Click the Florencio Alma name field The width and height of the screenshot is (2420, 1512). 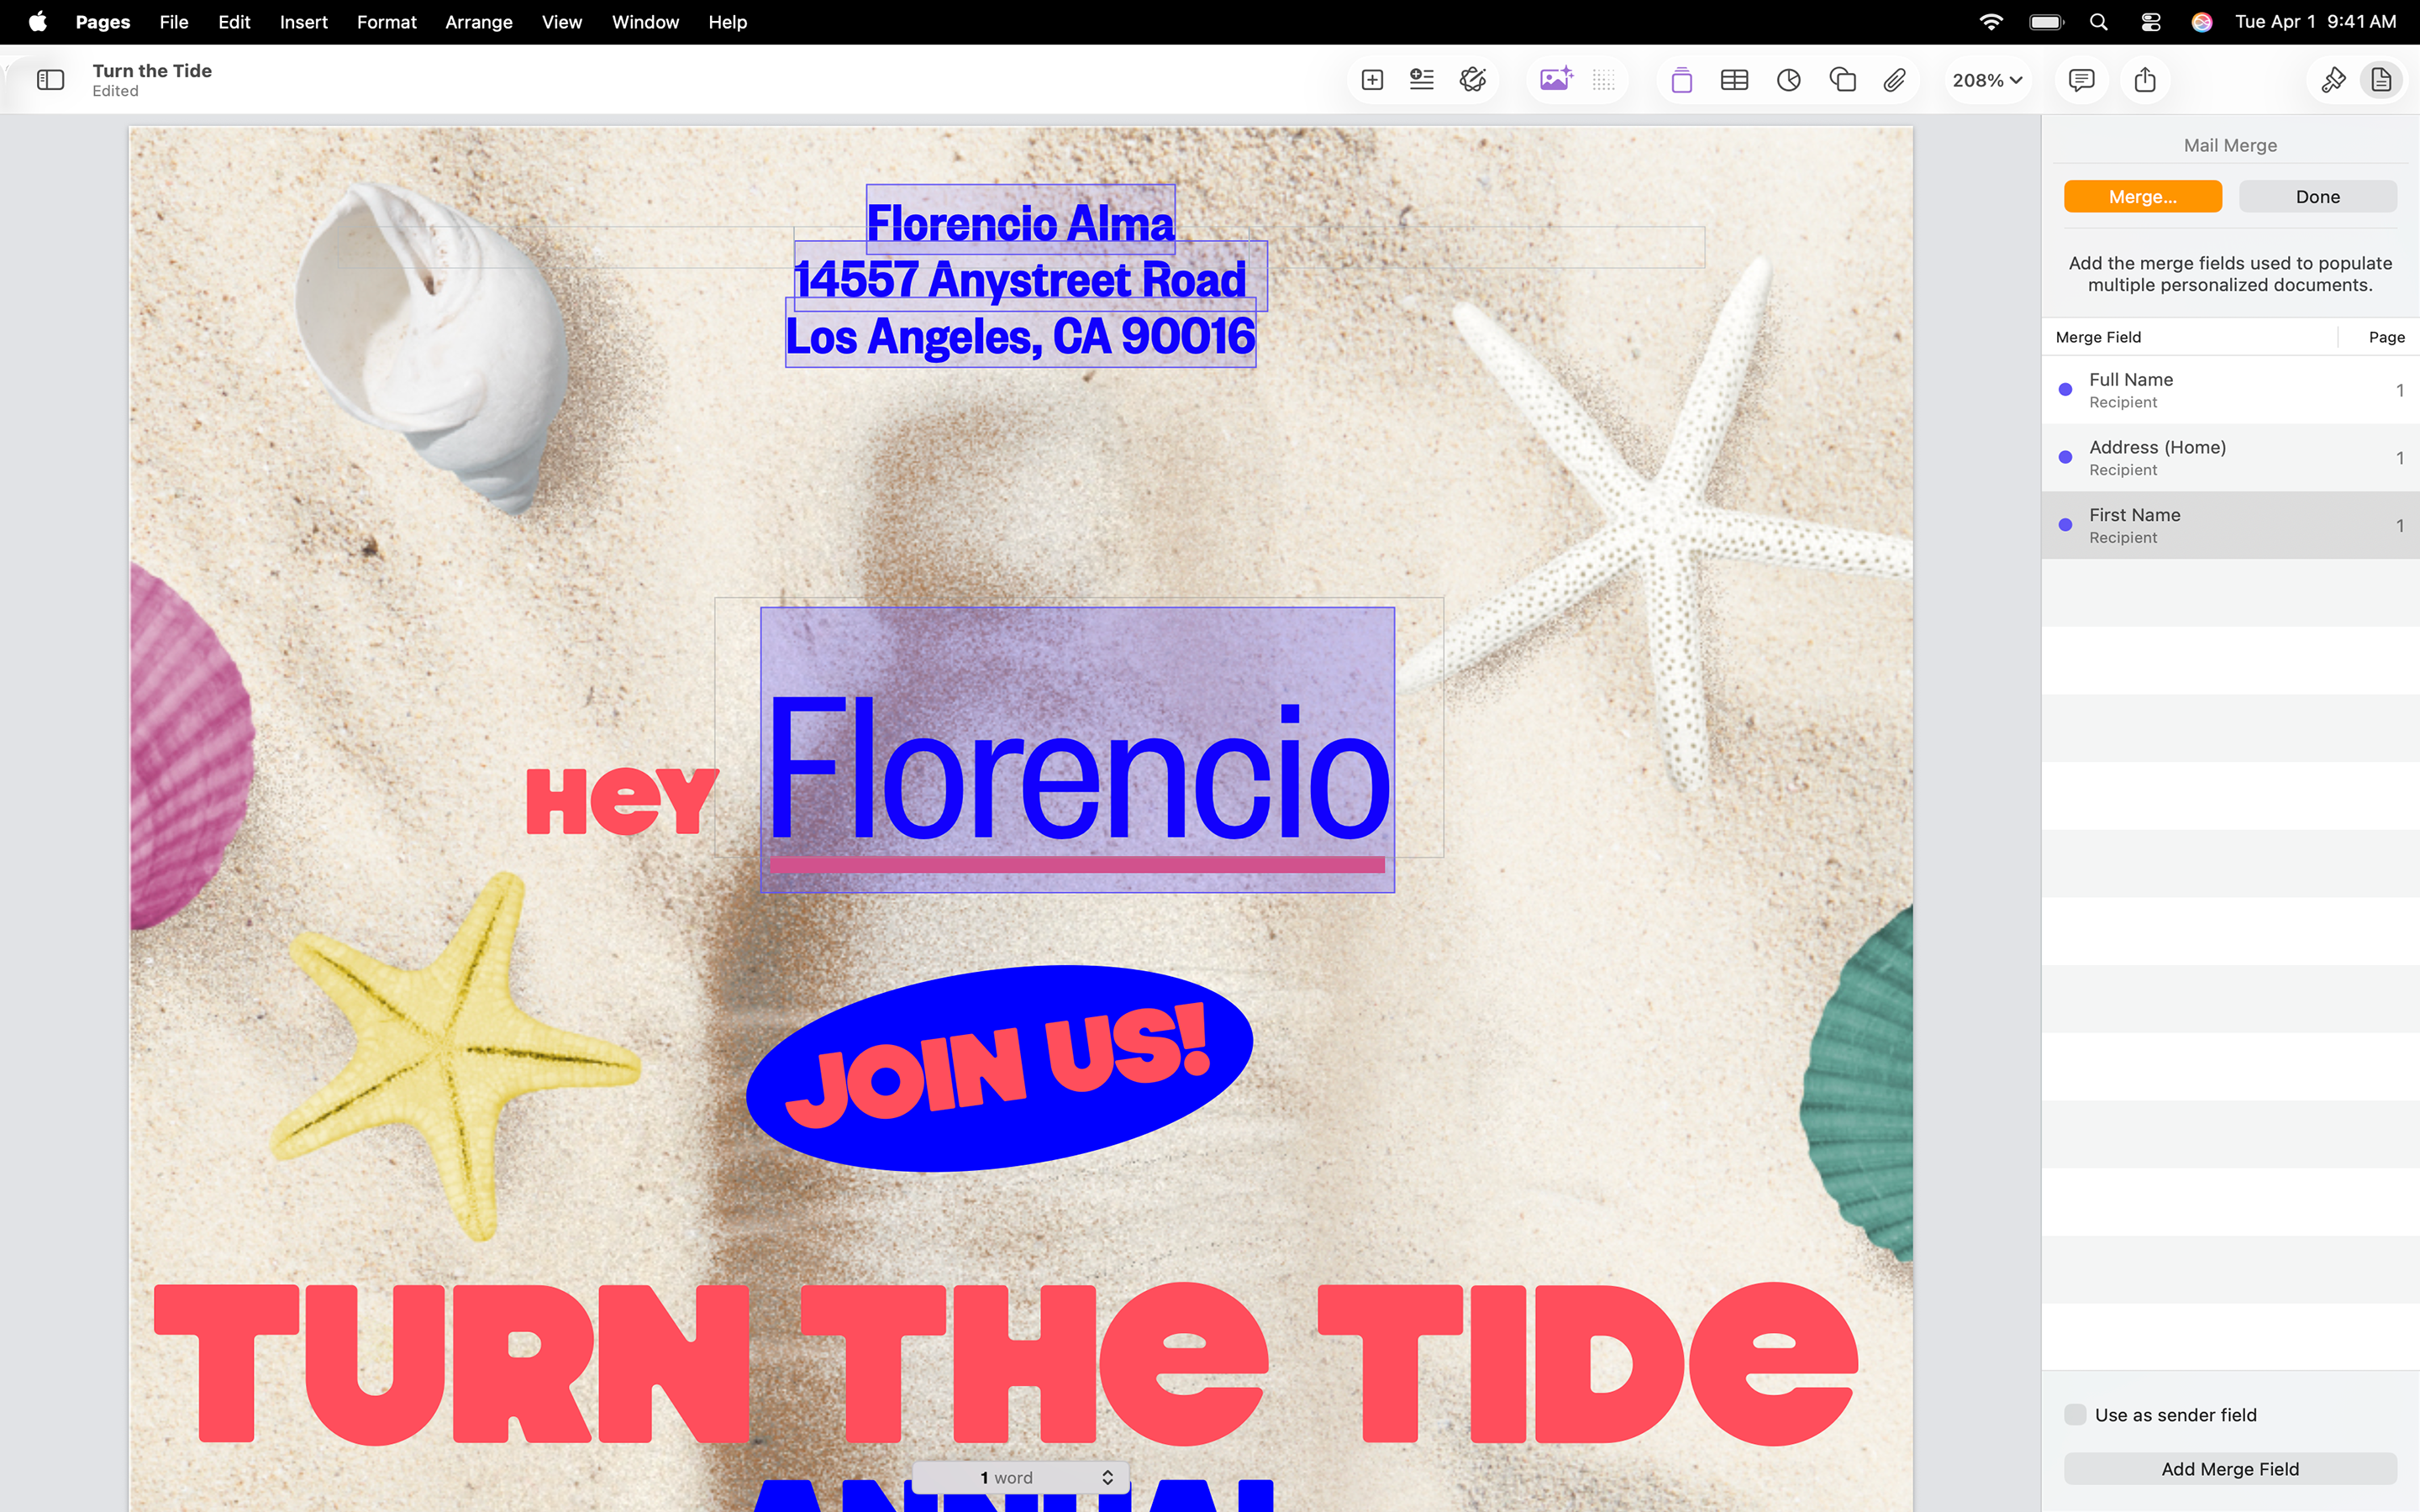1020,221
